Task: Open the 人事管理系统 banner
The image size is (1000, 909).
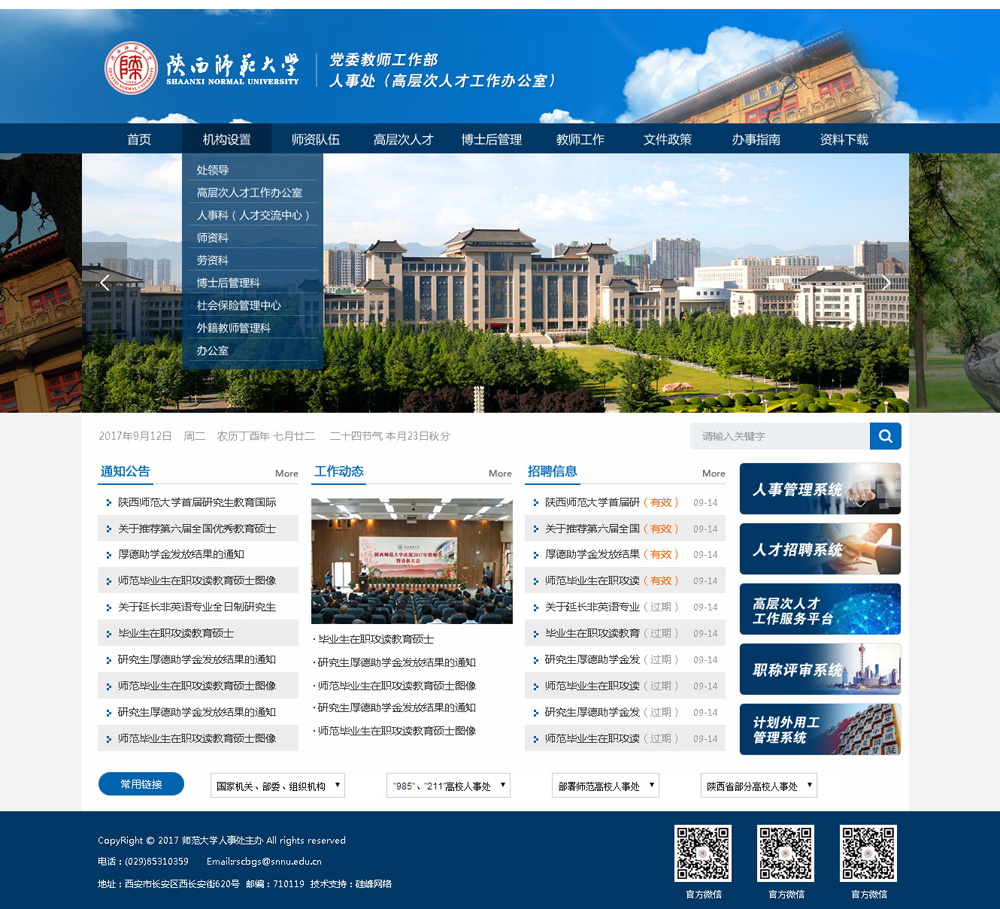Action: click(820, 489)
